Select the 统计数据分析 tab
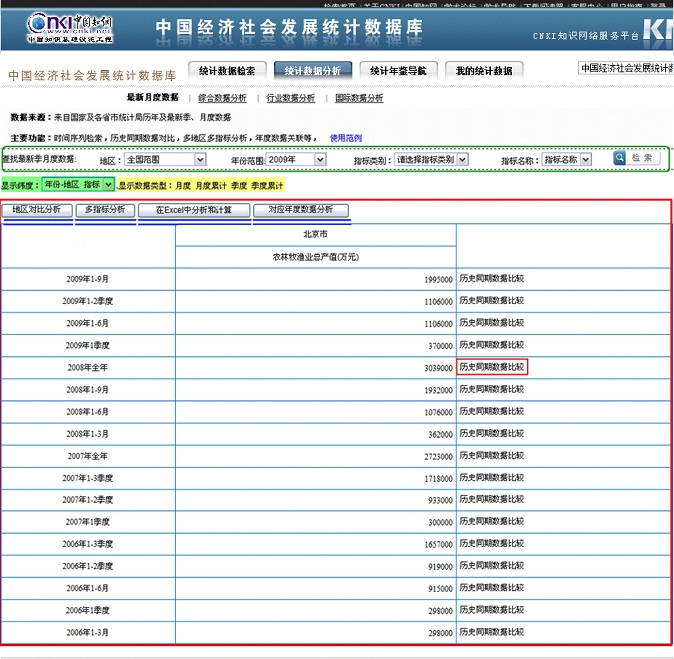 coord(312,71)
